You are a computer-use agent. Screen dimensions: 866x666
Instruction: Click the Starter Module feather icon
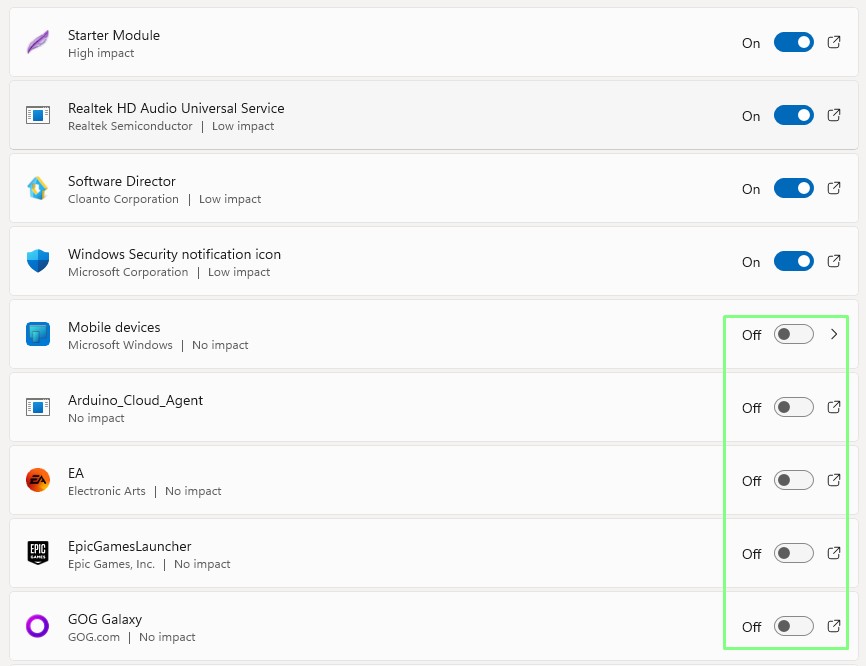coord(38,43)
